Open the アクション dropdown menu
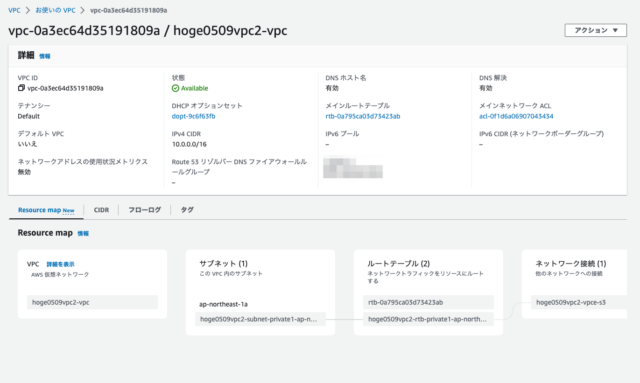This screenshot has height=383, width=640. tap(596, 30)
